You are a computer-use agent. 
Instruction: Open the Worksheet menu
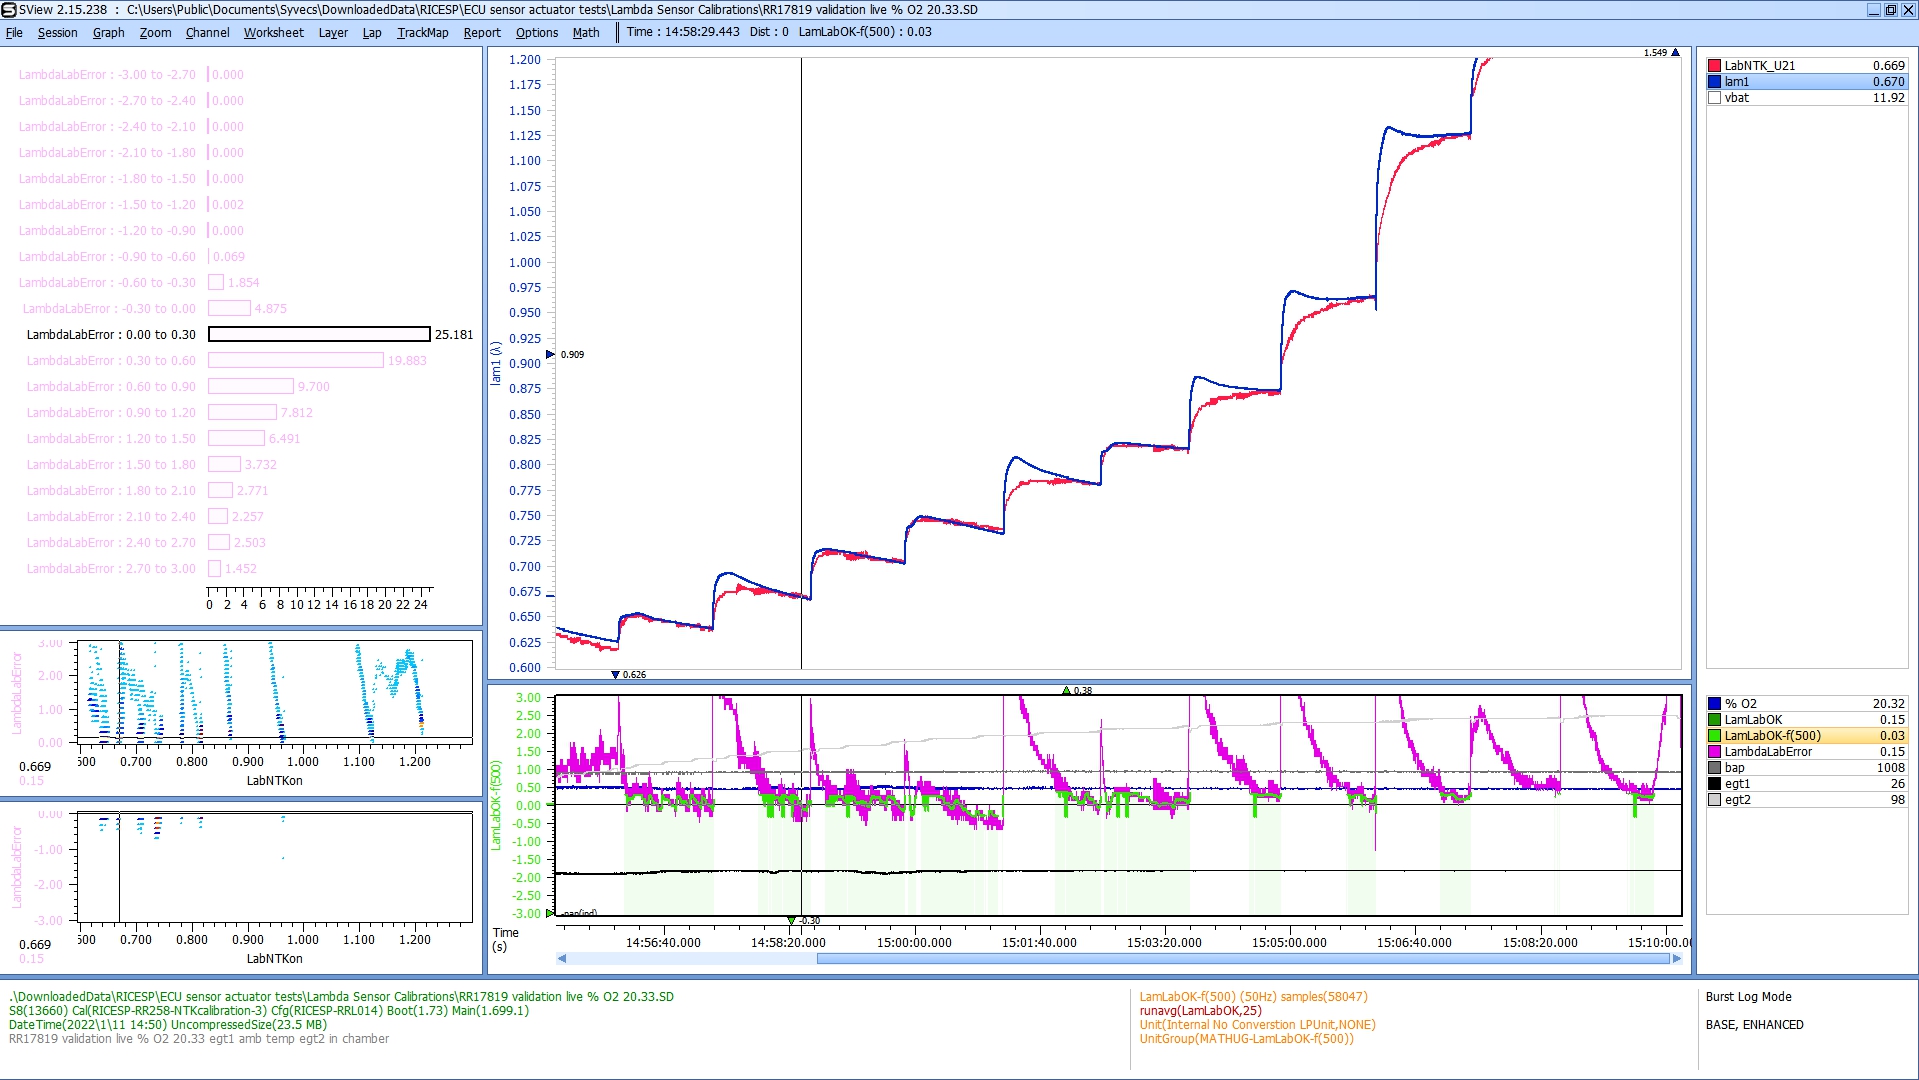(x=273, y=32)
